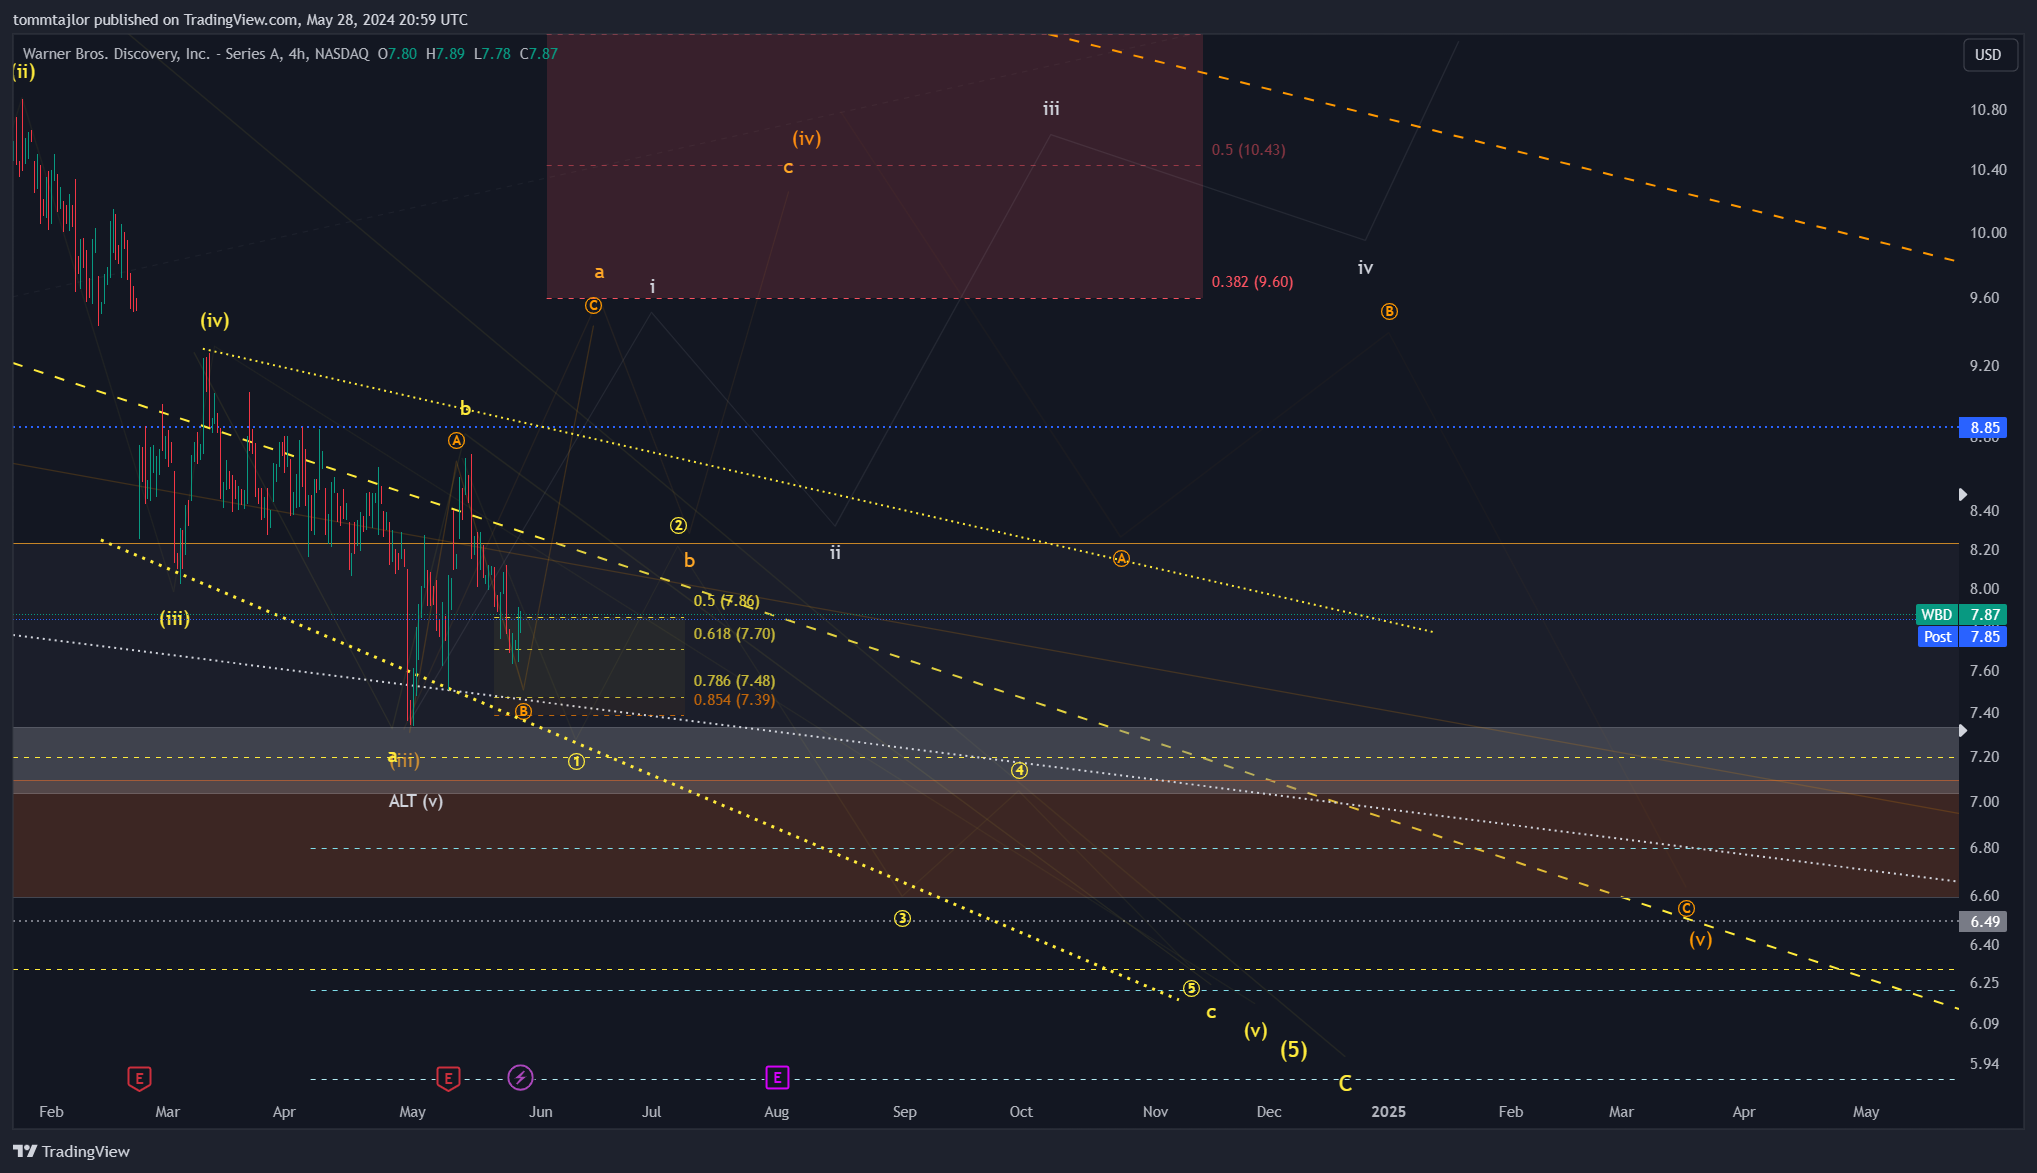Click the orange '(v)' label near 6.40
Viewport: 2037px width, 1173px height.
1700,939
